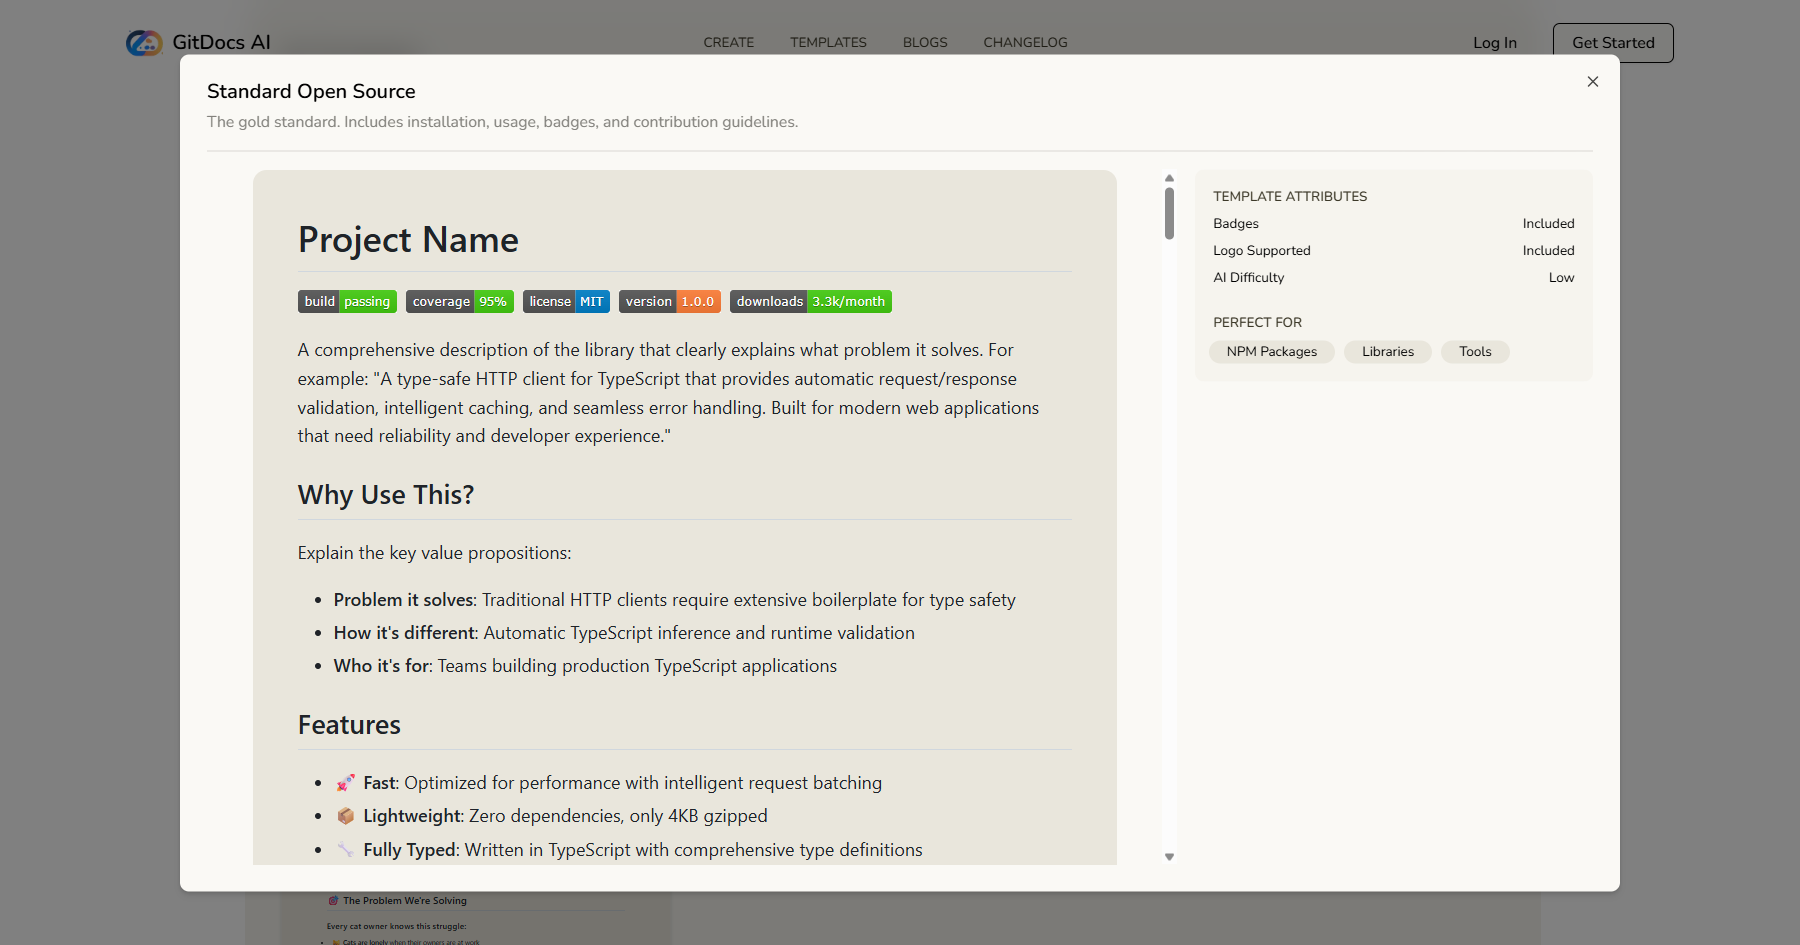This screenshot has height=945, width=1800.
Task: Click the wrench icon beside Fully Typed feature
Action: pos(345,850)
